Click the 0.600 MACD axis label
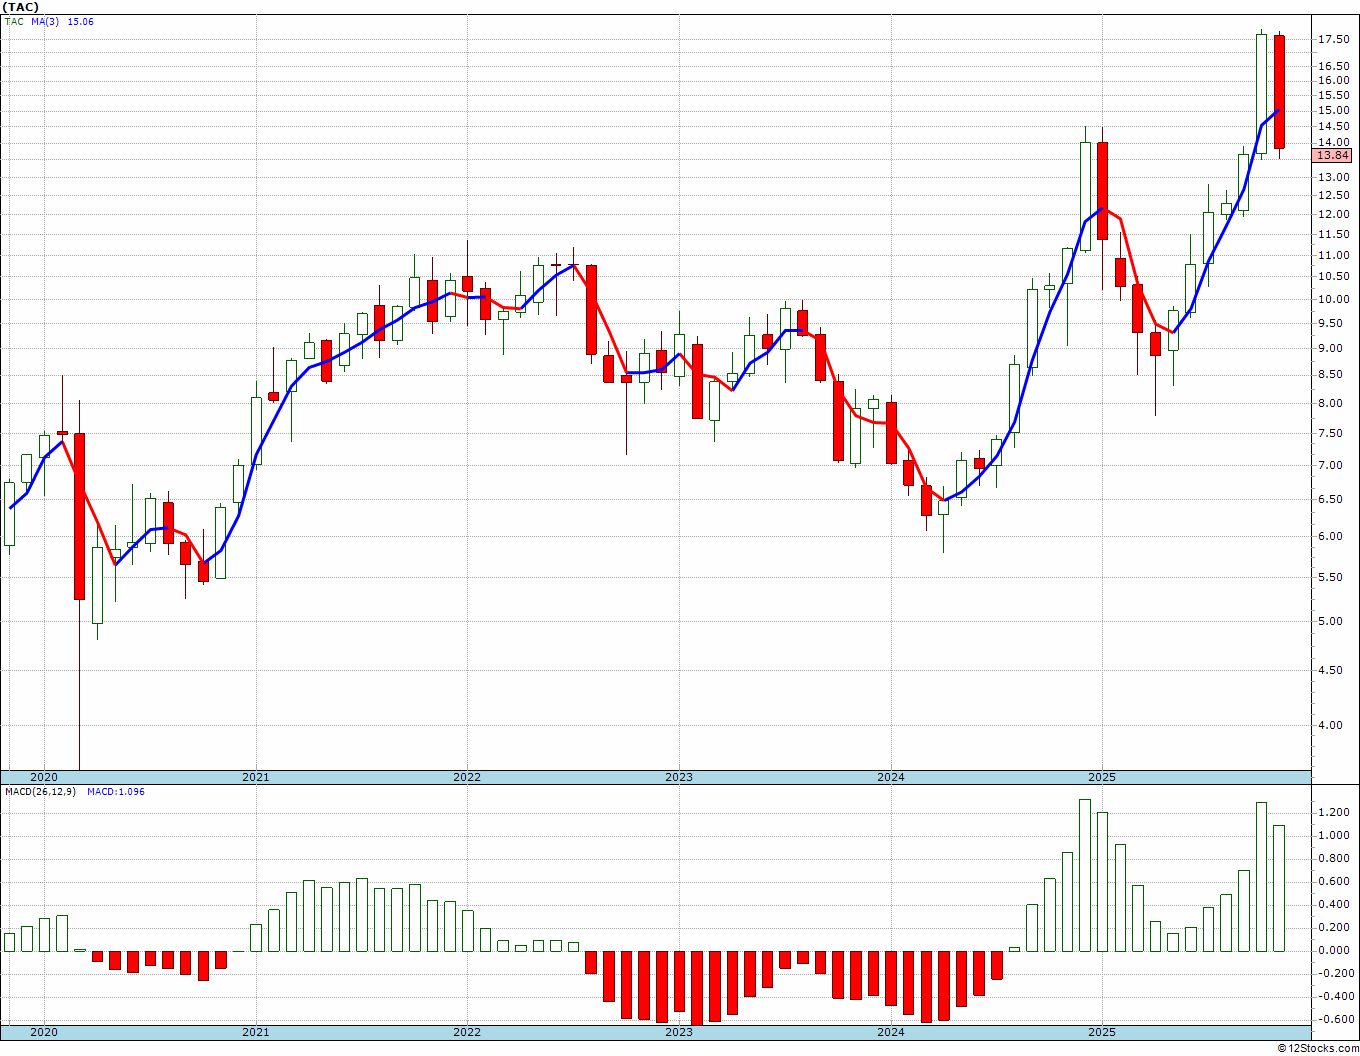This screenshot has height=1056, width=1360. pos(1333,881)
